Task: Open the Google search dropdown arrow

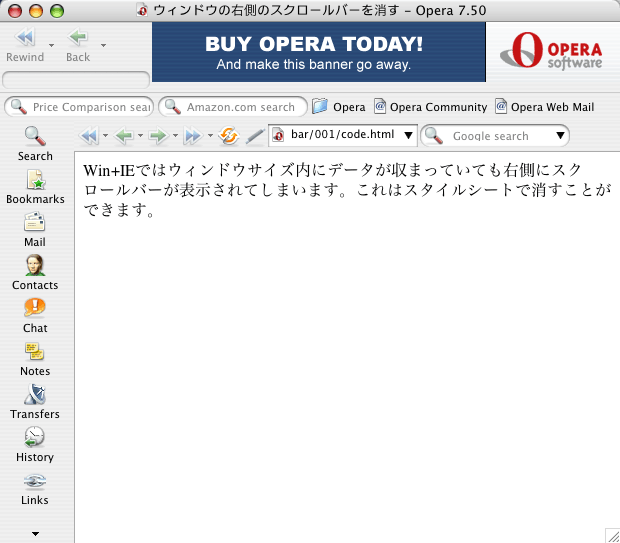Action: point(560,136)
